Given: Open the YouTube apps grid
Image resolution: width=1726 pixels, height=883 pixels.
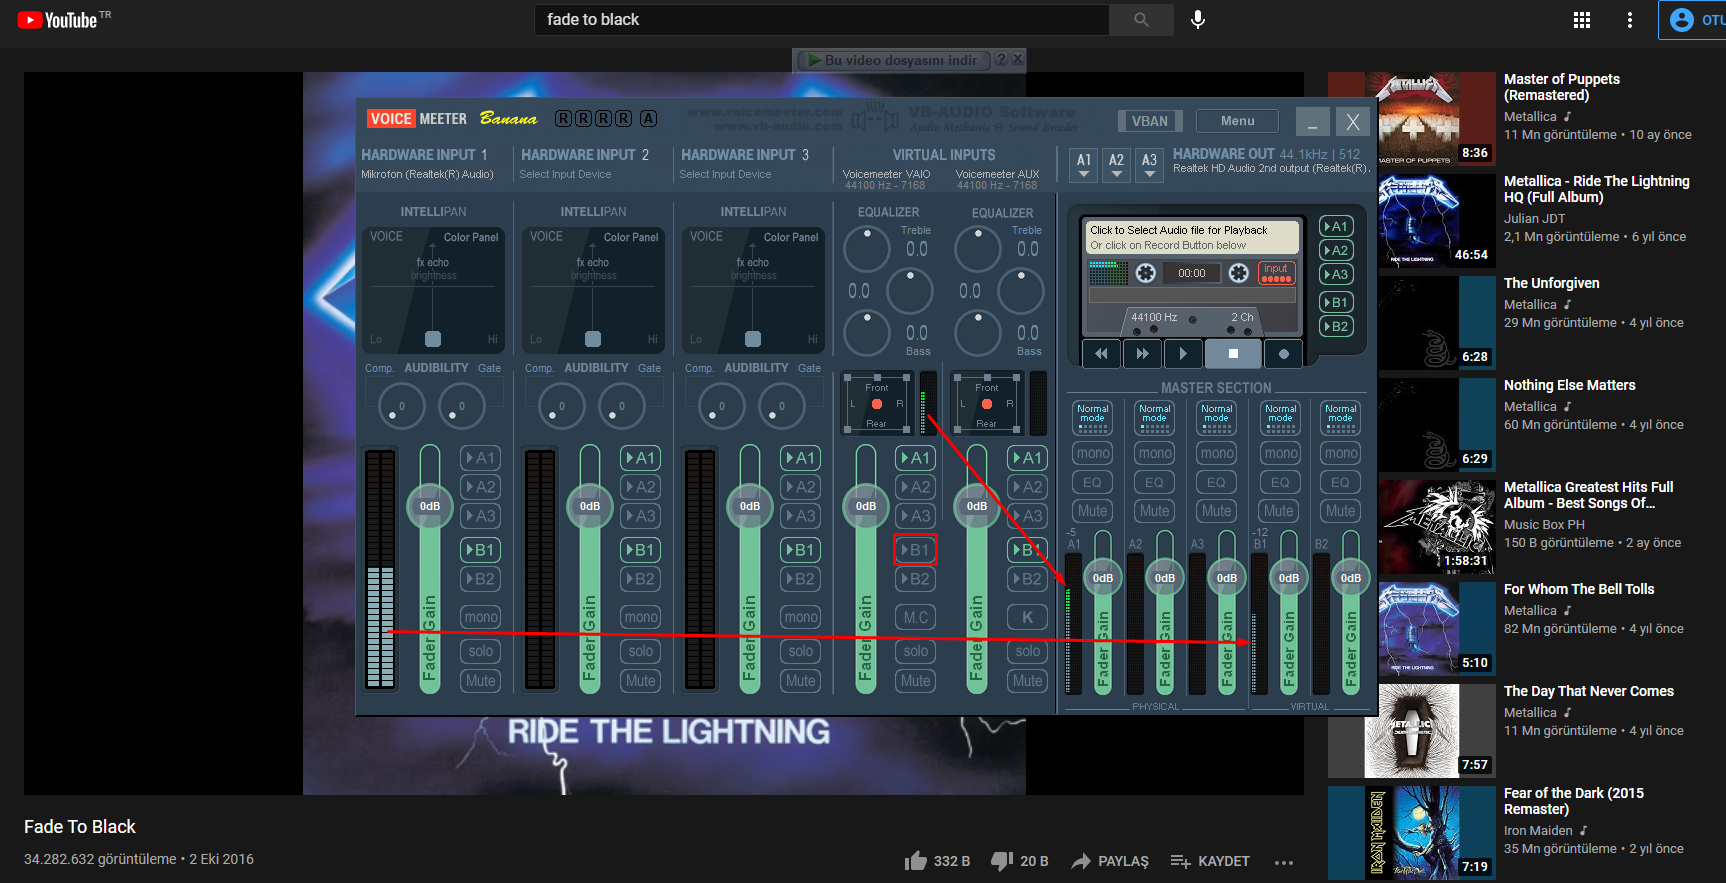Looking at the screenshot, I should point(1582,20).
